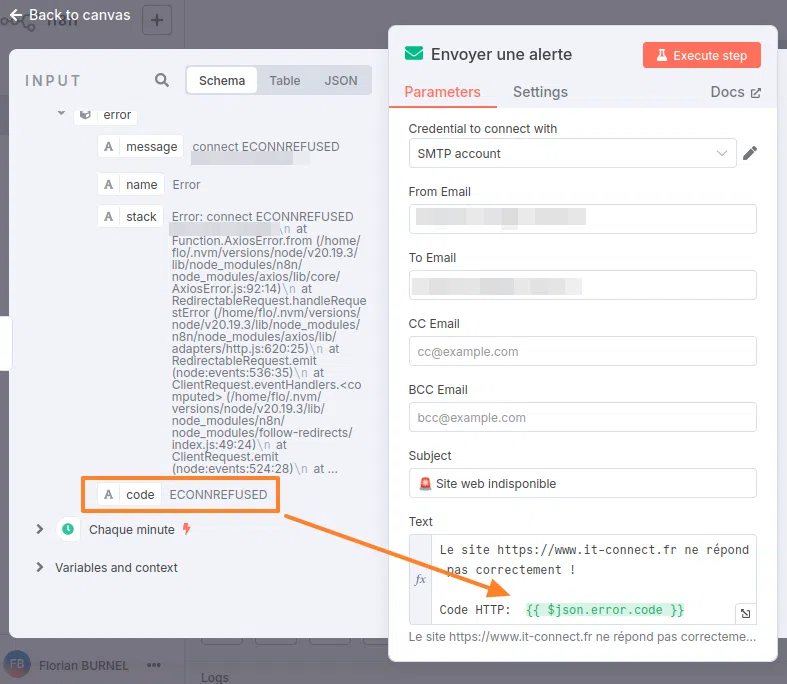Viewport: 787px width, 684px height.
Task: Click the Subject field
Action: (582, 483)
